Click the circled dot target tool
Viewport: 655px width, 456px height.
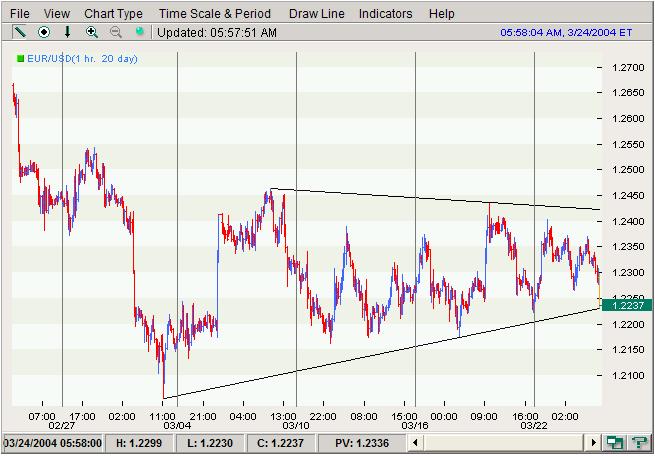click(x=44, y=32)
